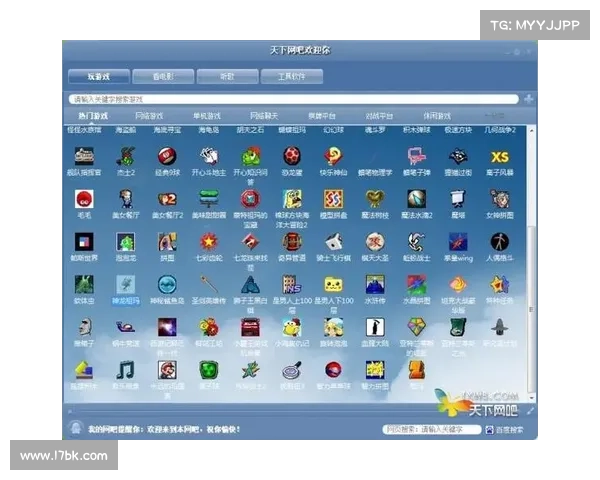Launch the frying pan game icon
This screenshot has width=600, height=480.
pos(292,370)
